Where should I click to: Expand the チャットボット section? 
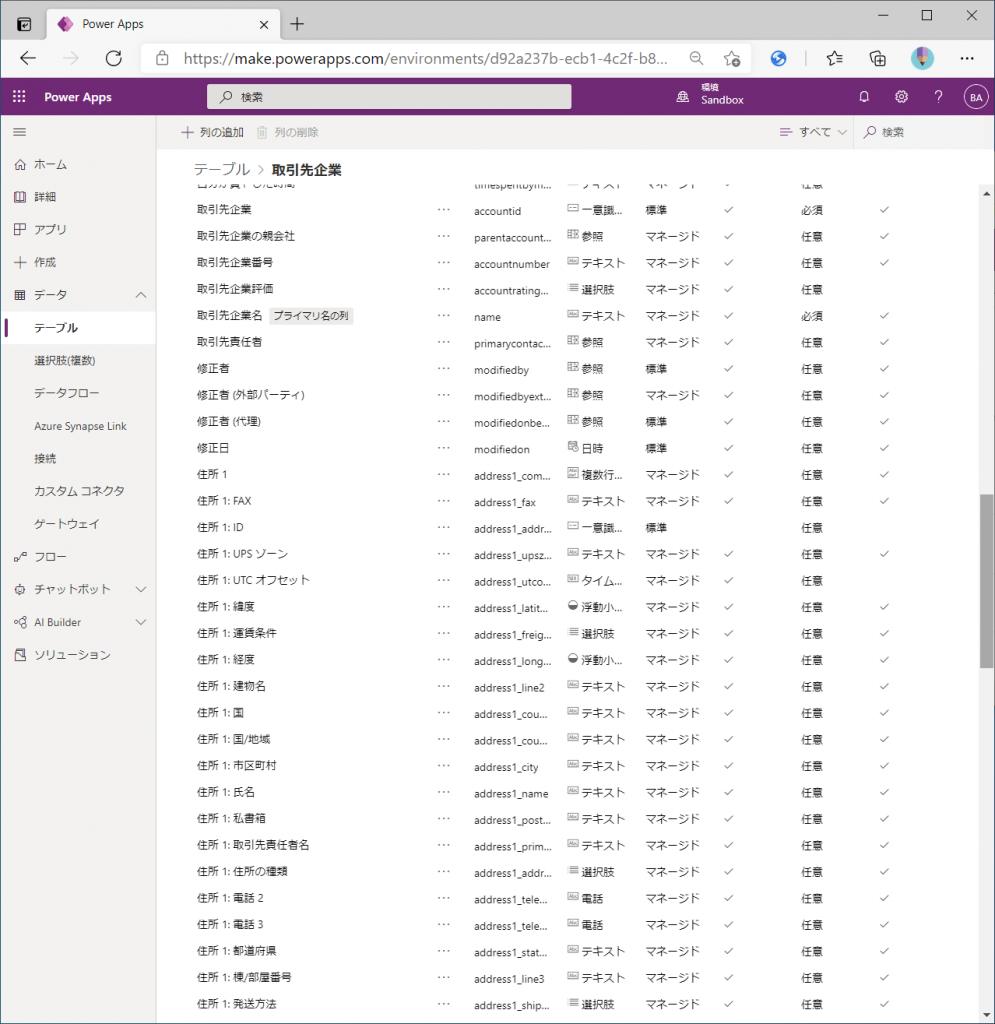tap(141, 589)
